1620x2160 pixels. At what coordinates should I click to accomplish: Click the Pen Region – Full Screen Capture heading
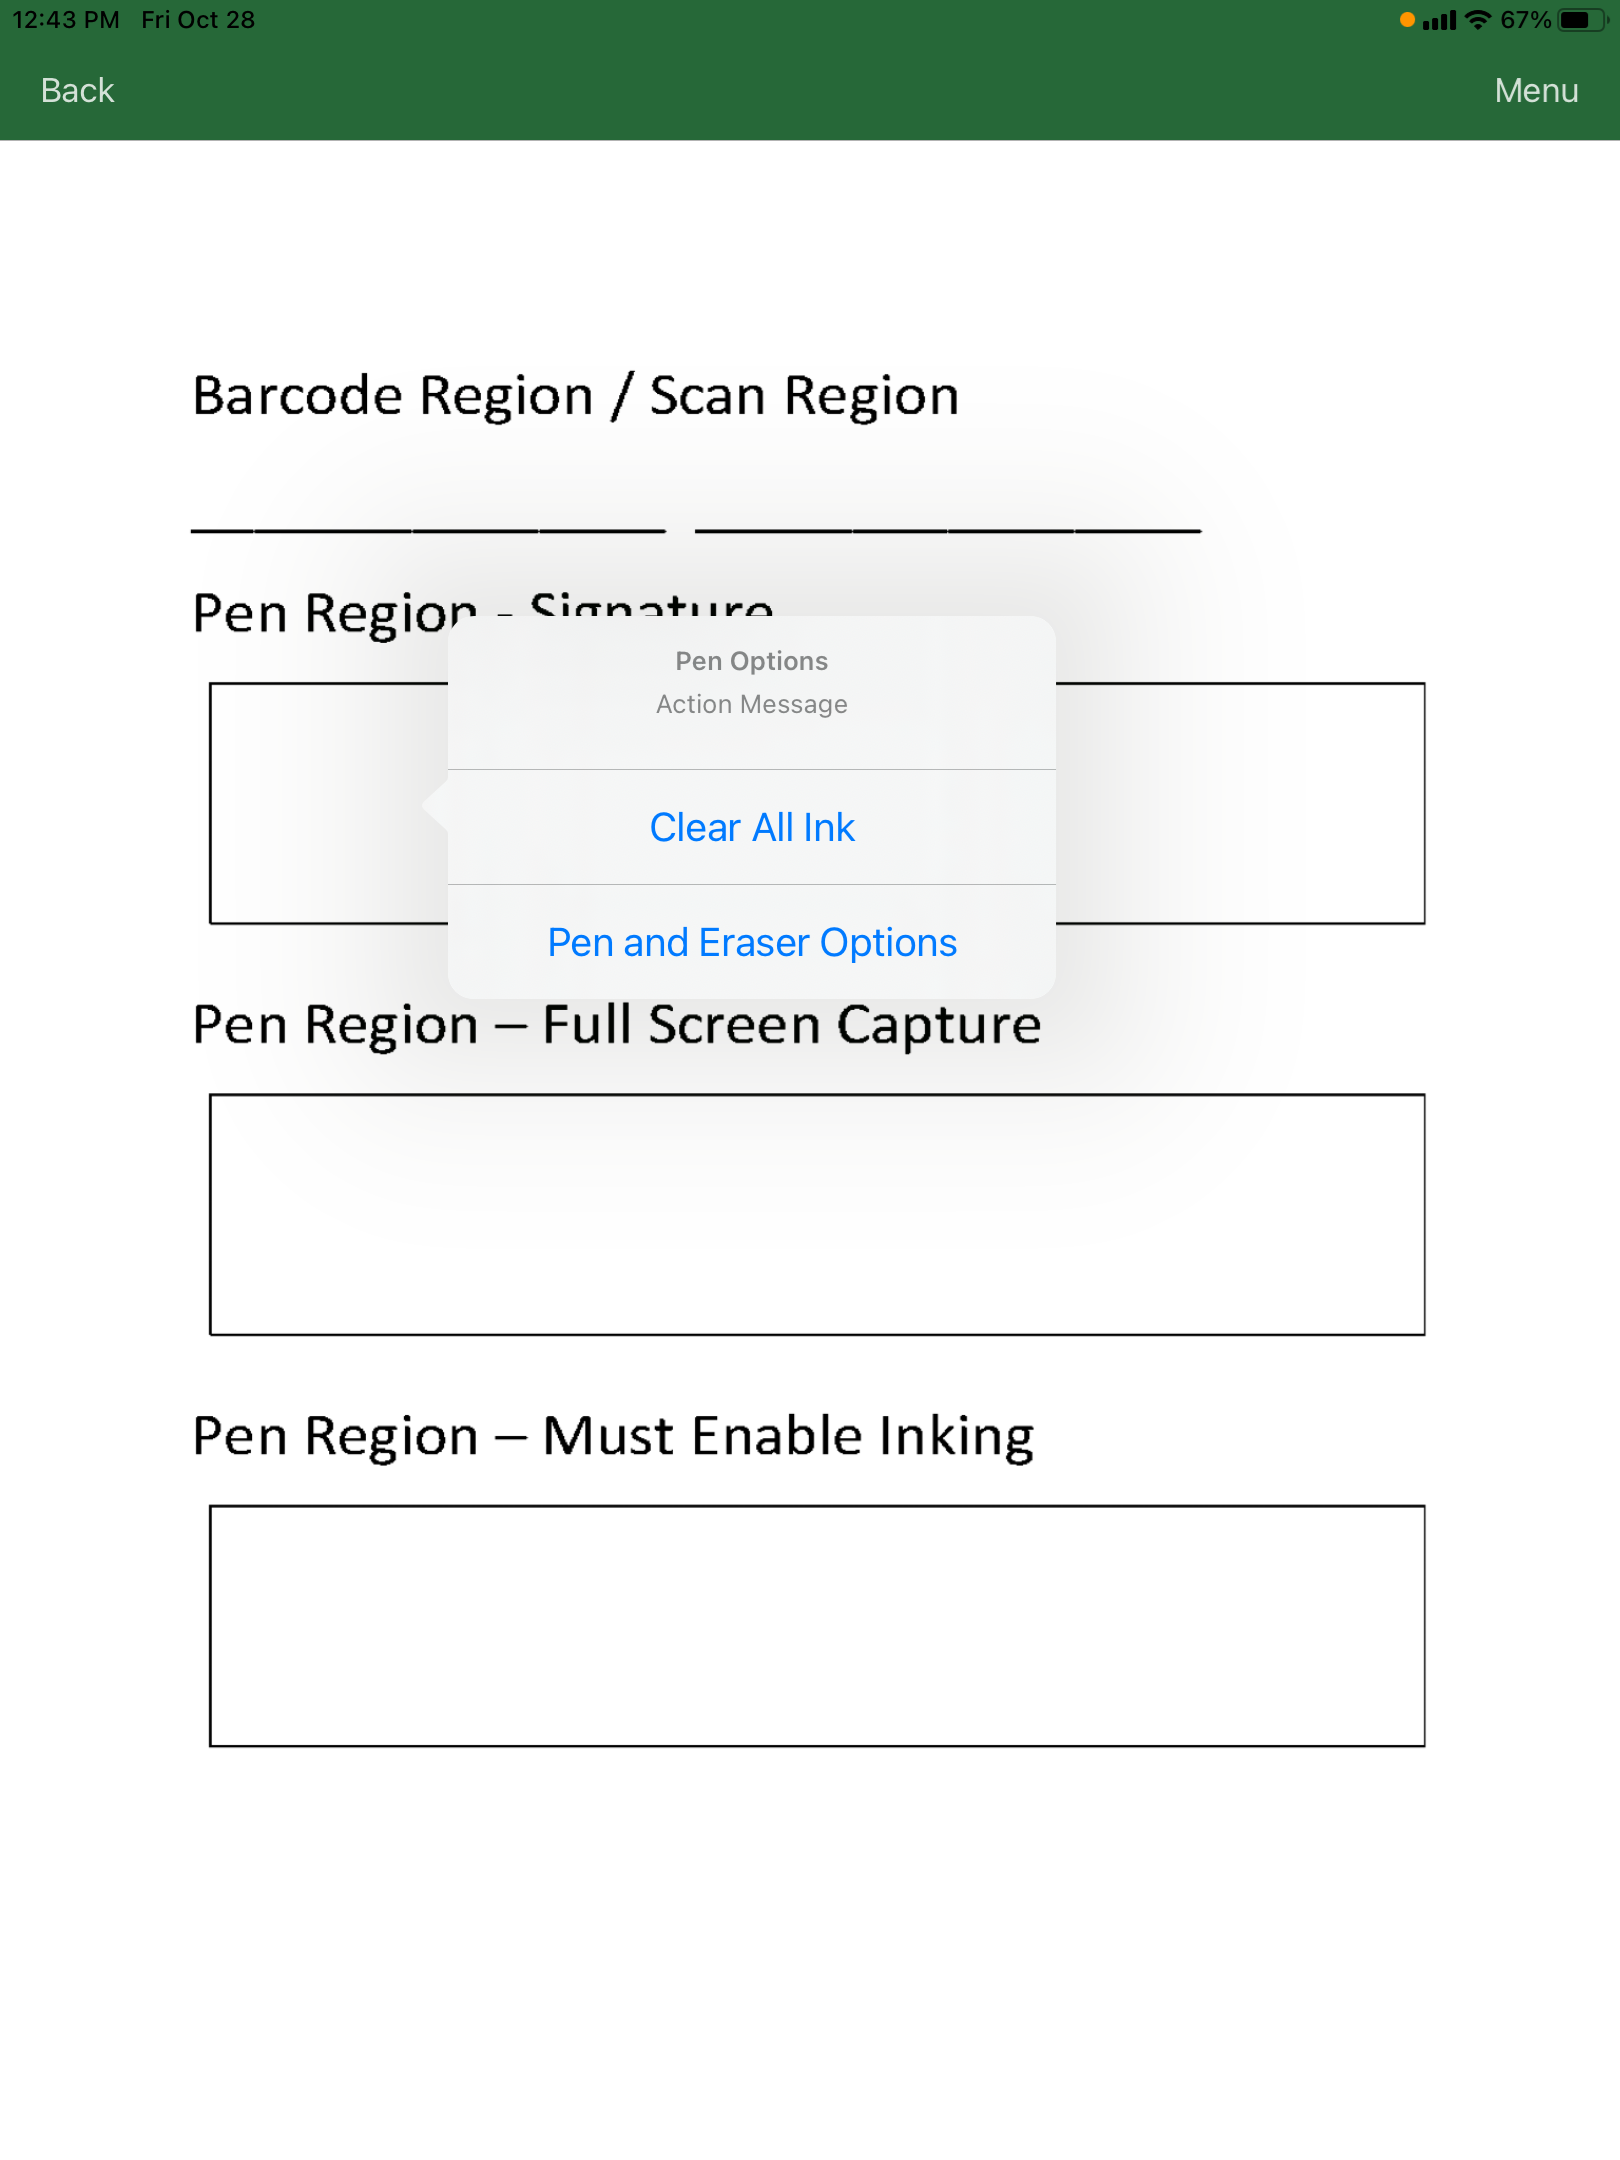point(617,1025)
